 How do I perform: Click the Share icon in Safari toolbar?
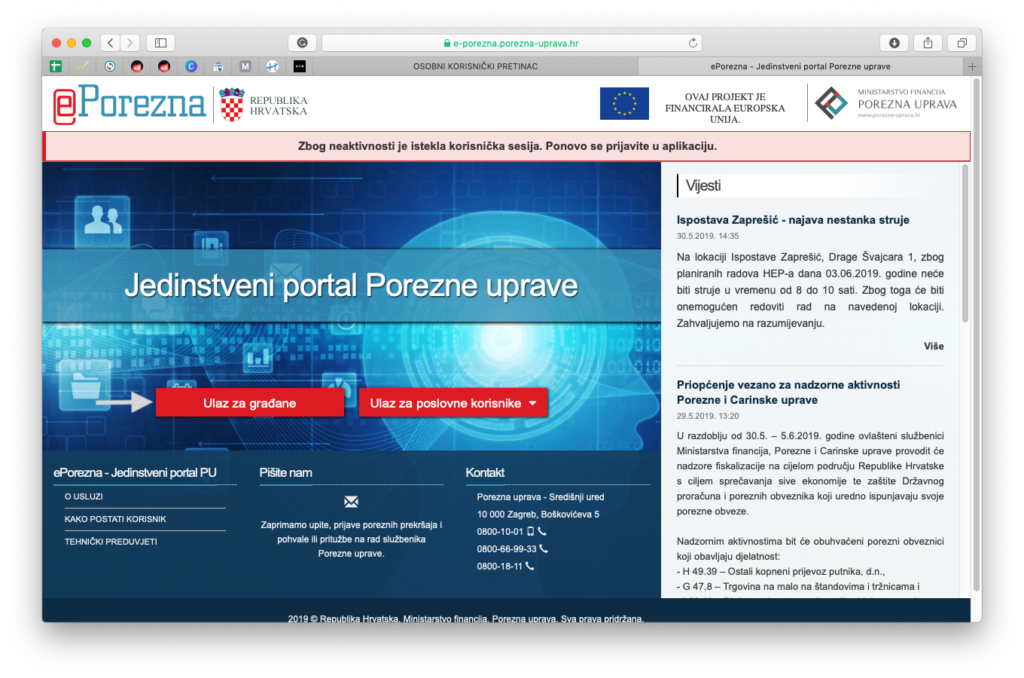coord(927,43)
